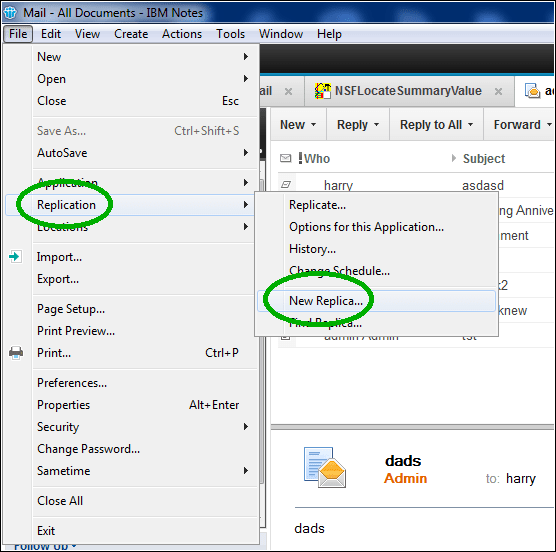Image resolution: width=556 pixels, height=552 pixels.
Task: Close the NSFLocateSummaryValue tab
Action: coord(498,91)
